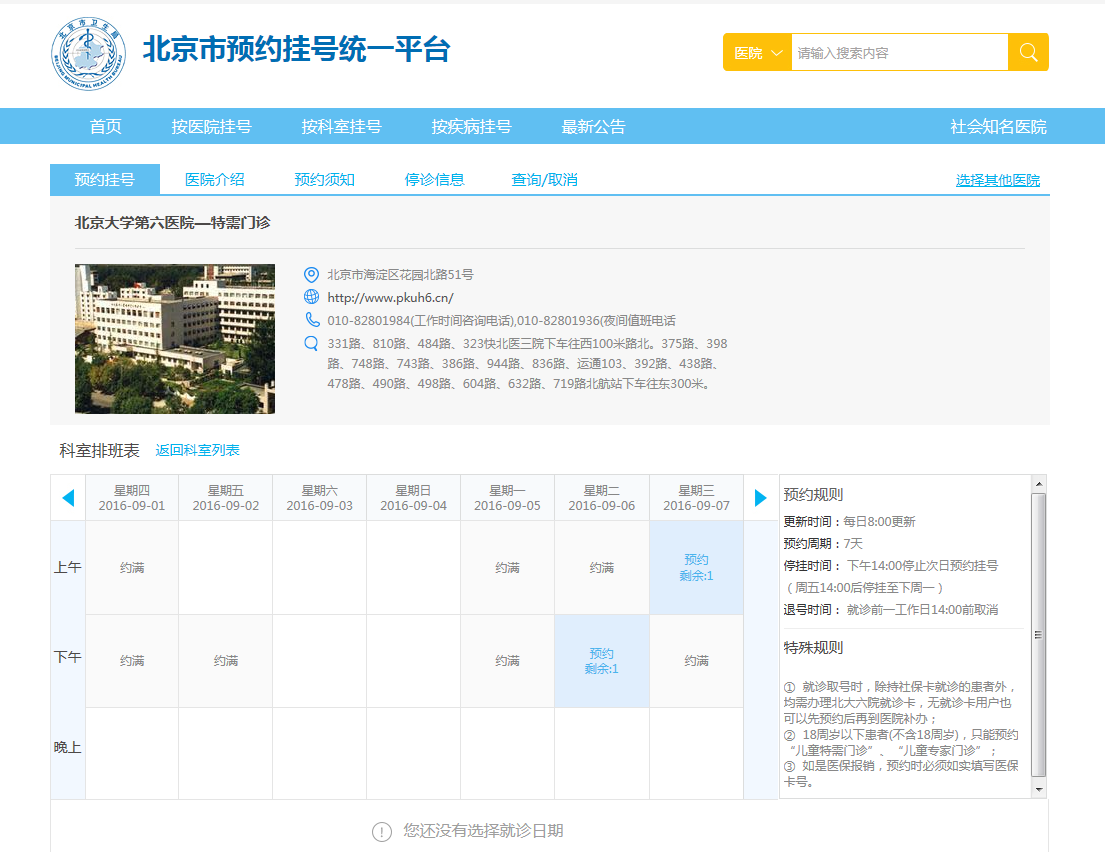Image resolution: width=1105 pixels, height=852 pixels.
Task: Click the 预约规则 panel scrollbar thumb
Action: [1039, 635]
